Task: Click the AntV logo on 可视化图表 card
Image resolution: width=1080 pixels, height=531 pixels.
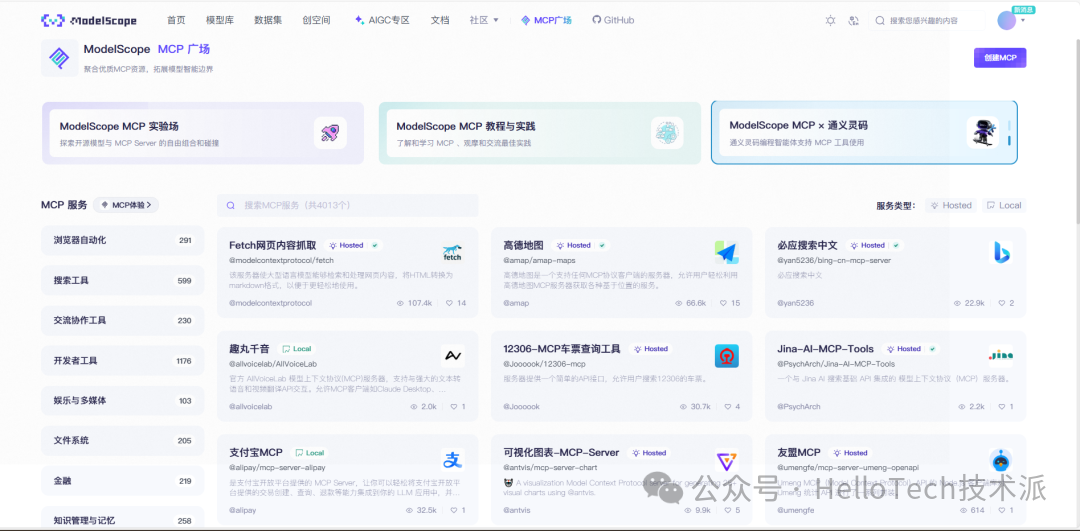Action: [x=727, y=460]
